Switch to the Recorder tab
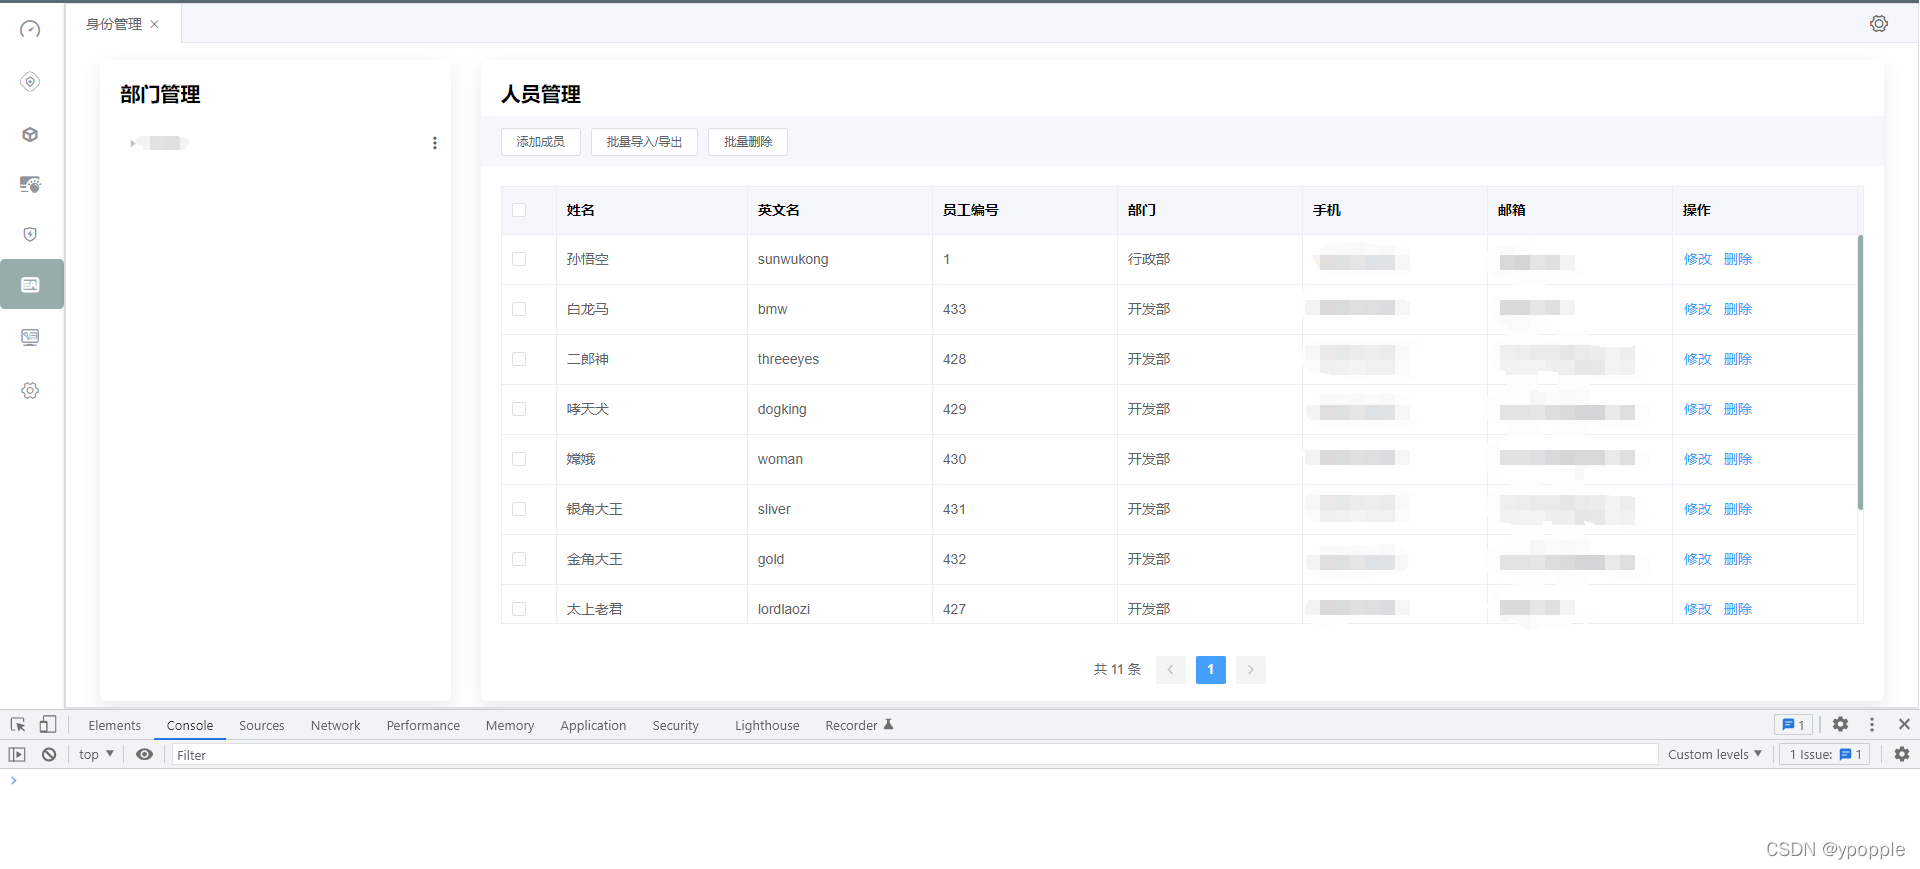Image resolution: width=1920 pixels, height=869 pixels. pyautogui.click(x=859, y=726)
